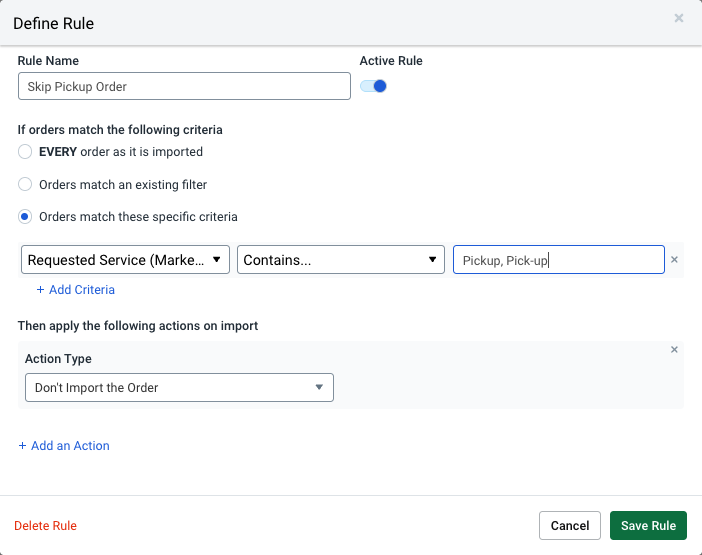
Task: Remove the Don't Import action block
Action: coord(674,350)
